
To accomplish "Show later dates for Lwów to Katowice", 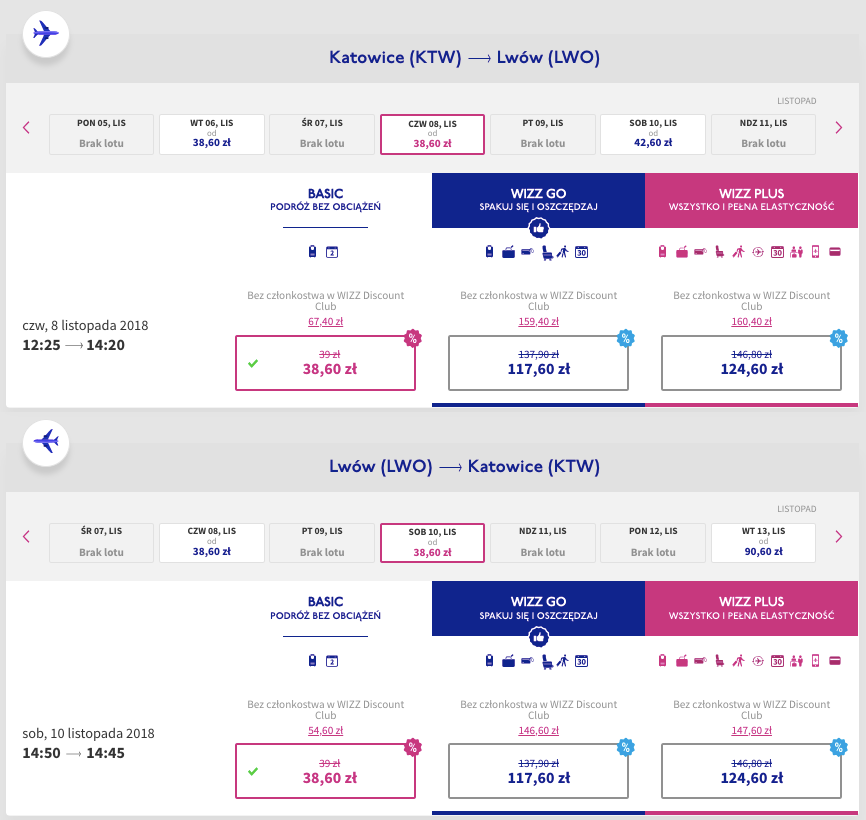I will pyautogui.click(x=839, y=536).
